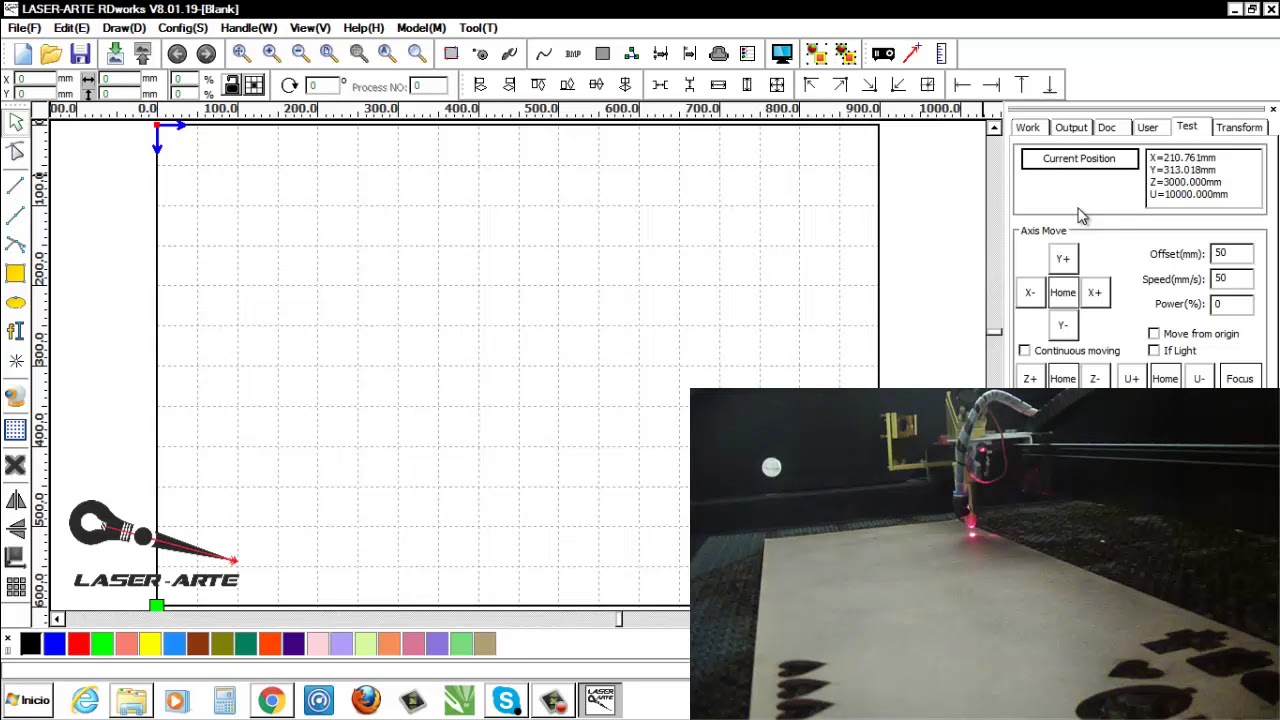Screen dimensions: 1280x720
Task: Toggle the aspect ratio lock icon
Action: (x=232, y=85)
